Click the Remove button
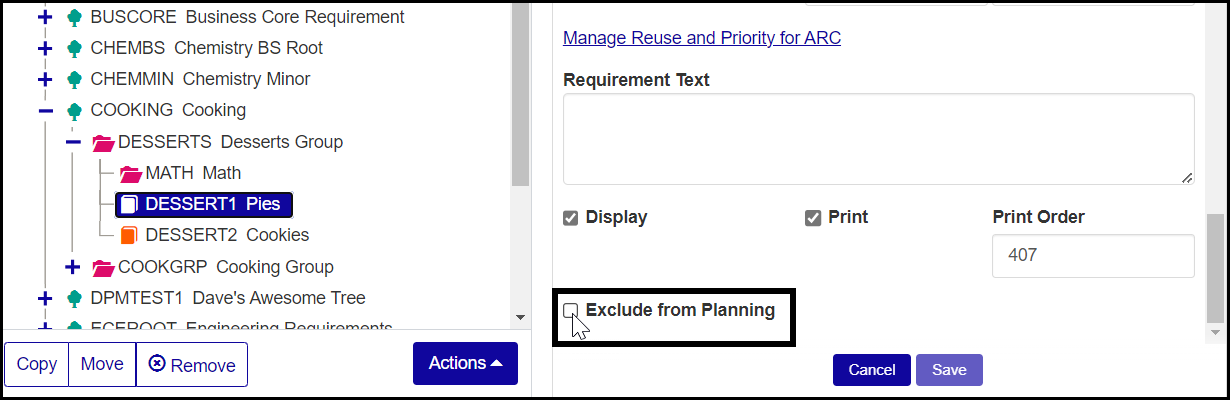Screen dimensions: 1230x400 192,365
